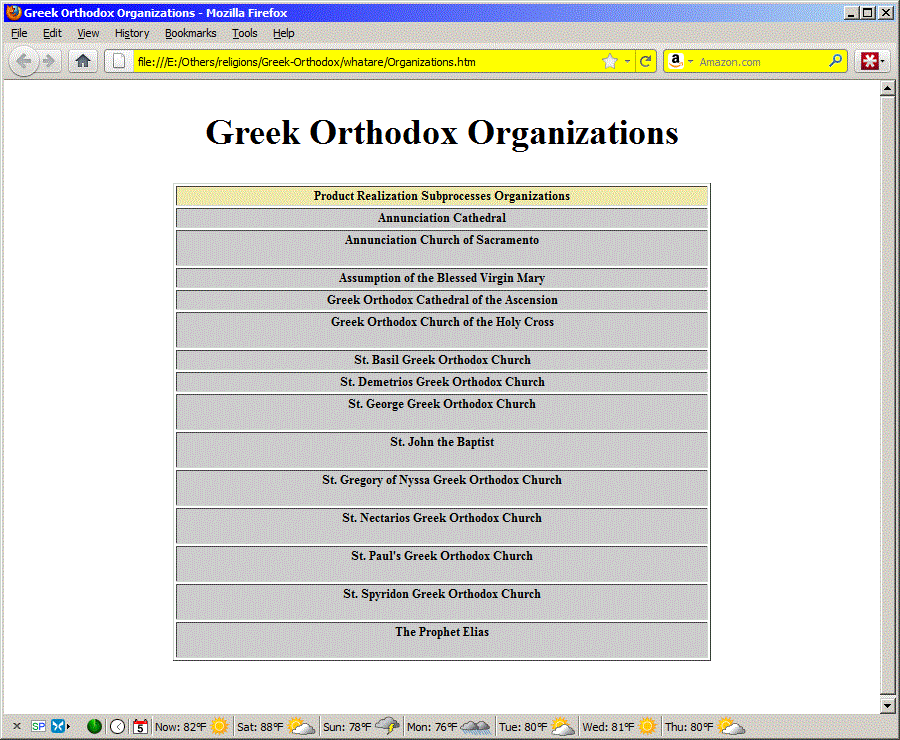Image resolution: width=900 pixels, height=740 pixels.
Task: Open Greek Orthodox Church of the Holy Cross
Action: 442,322
